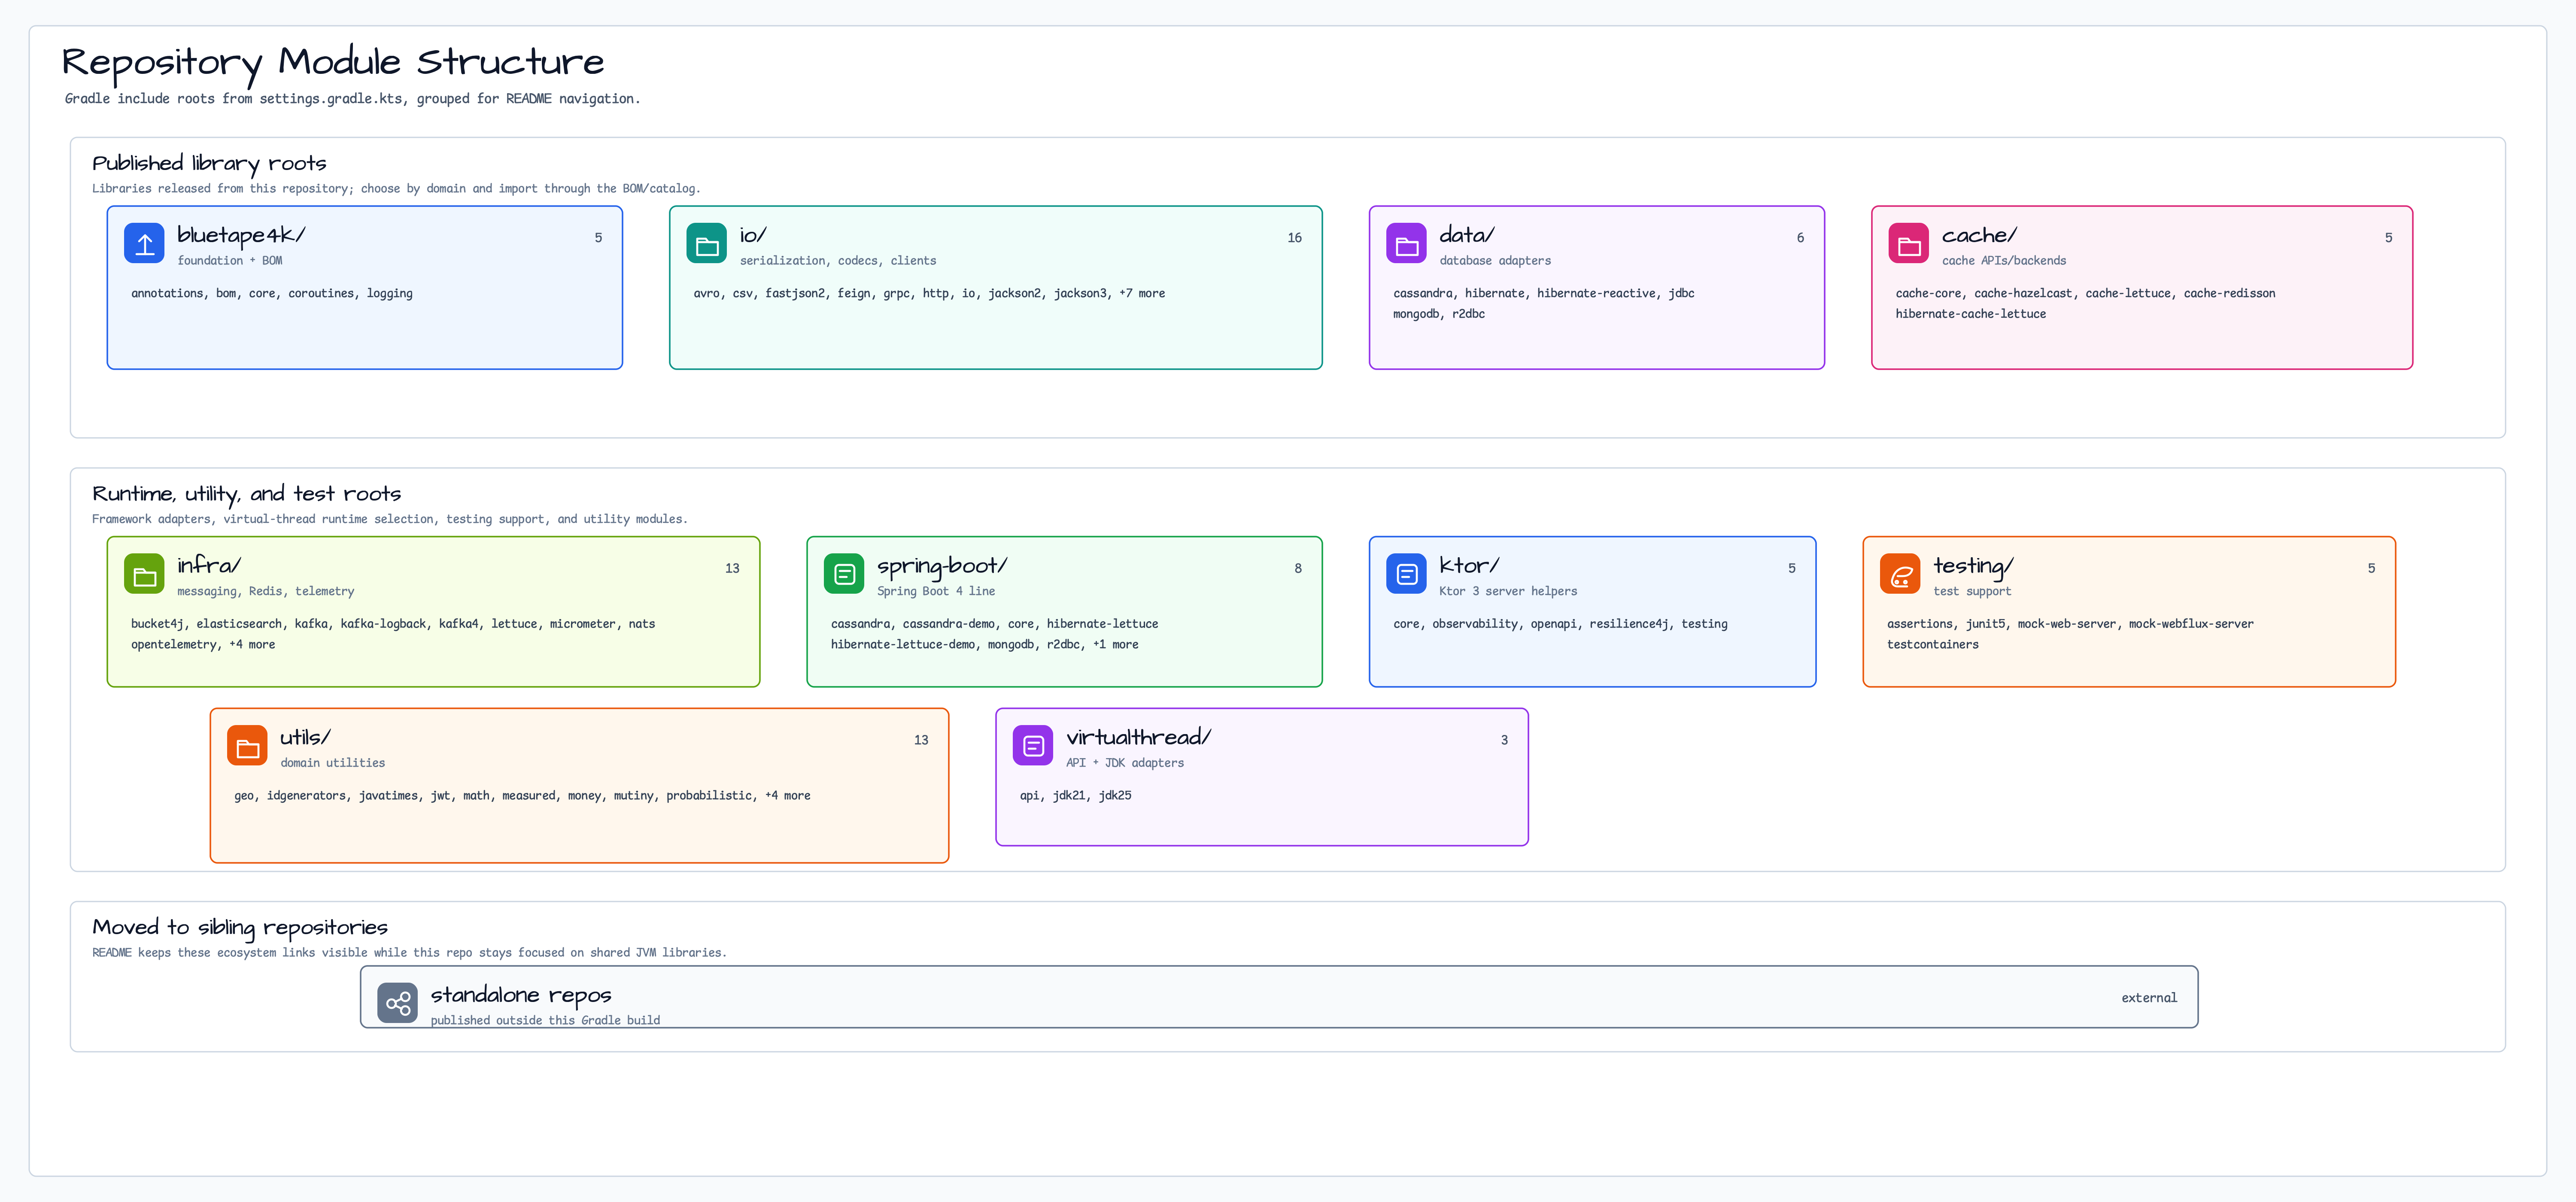
Task: Click the io/ folder icon
Action: coord(707,244)
